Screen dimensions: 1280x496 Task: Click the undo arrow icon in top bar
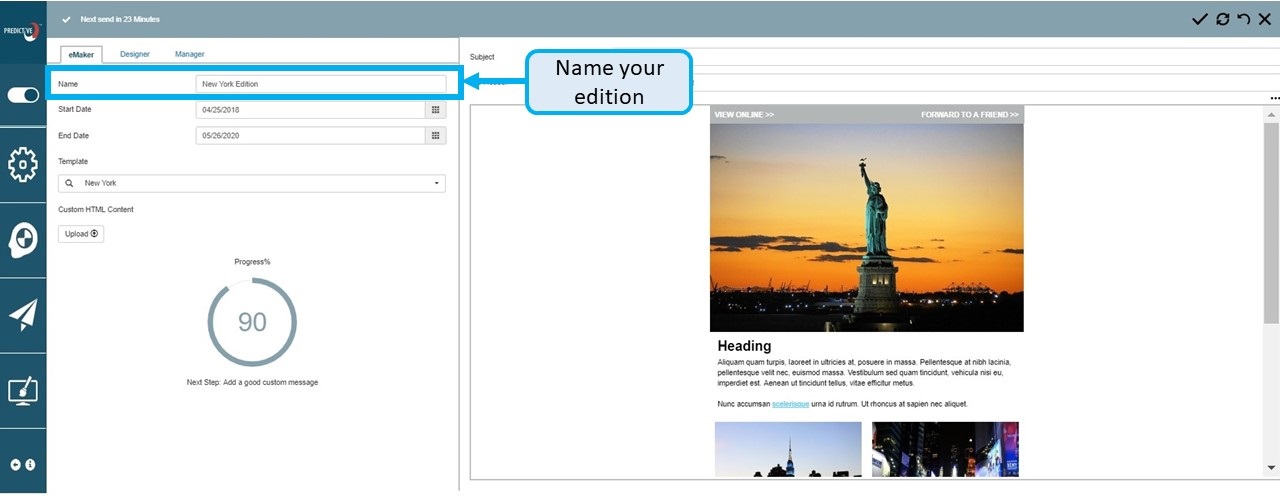(x=1243, y=19)
